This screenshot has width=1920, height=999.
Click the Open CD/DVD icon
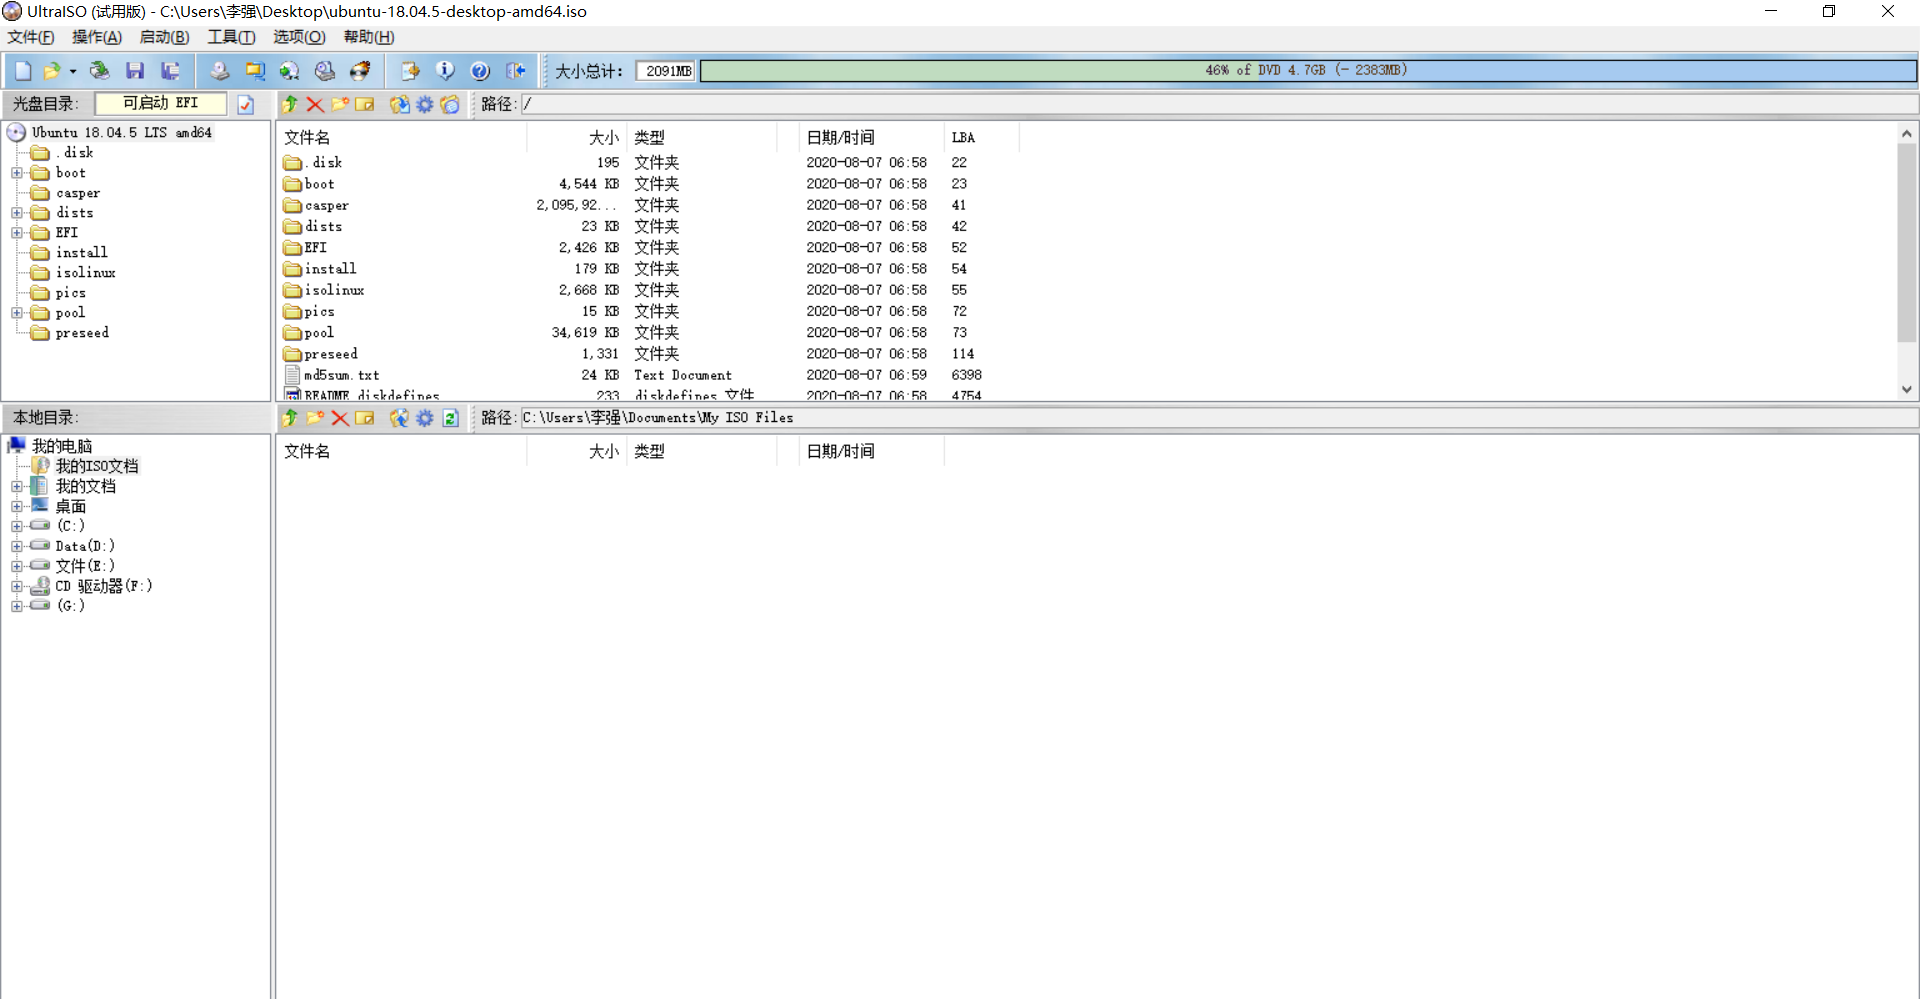click(99, 71)
